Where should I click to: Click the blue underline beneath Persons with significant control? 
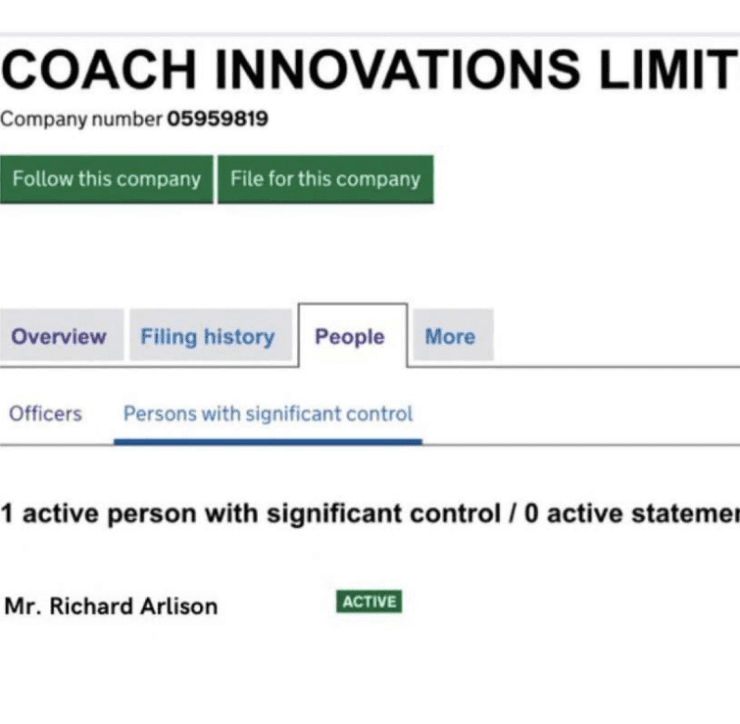(x=268, y=439)
